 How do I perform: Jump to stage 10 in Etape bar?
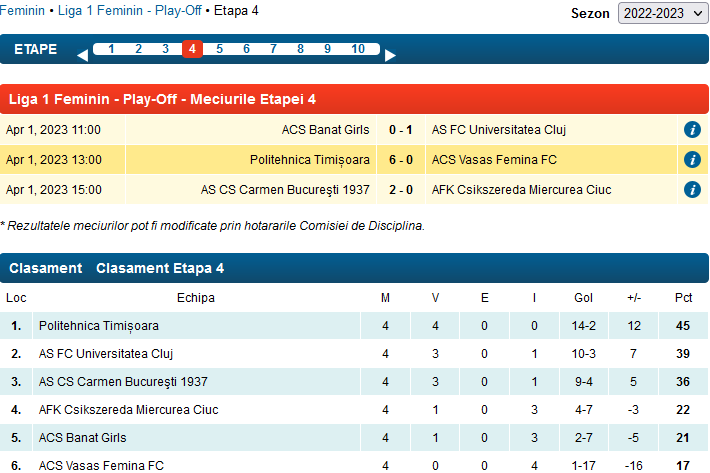point(358,49)
